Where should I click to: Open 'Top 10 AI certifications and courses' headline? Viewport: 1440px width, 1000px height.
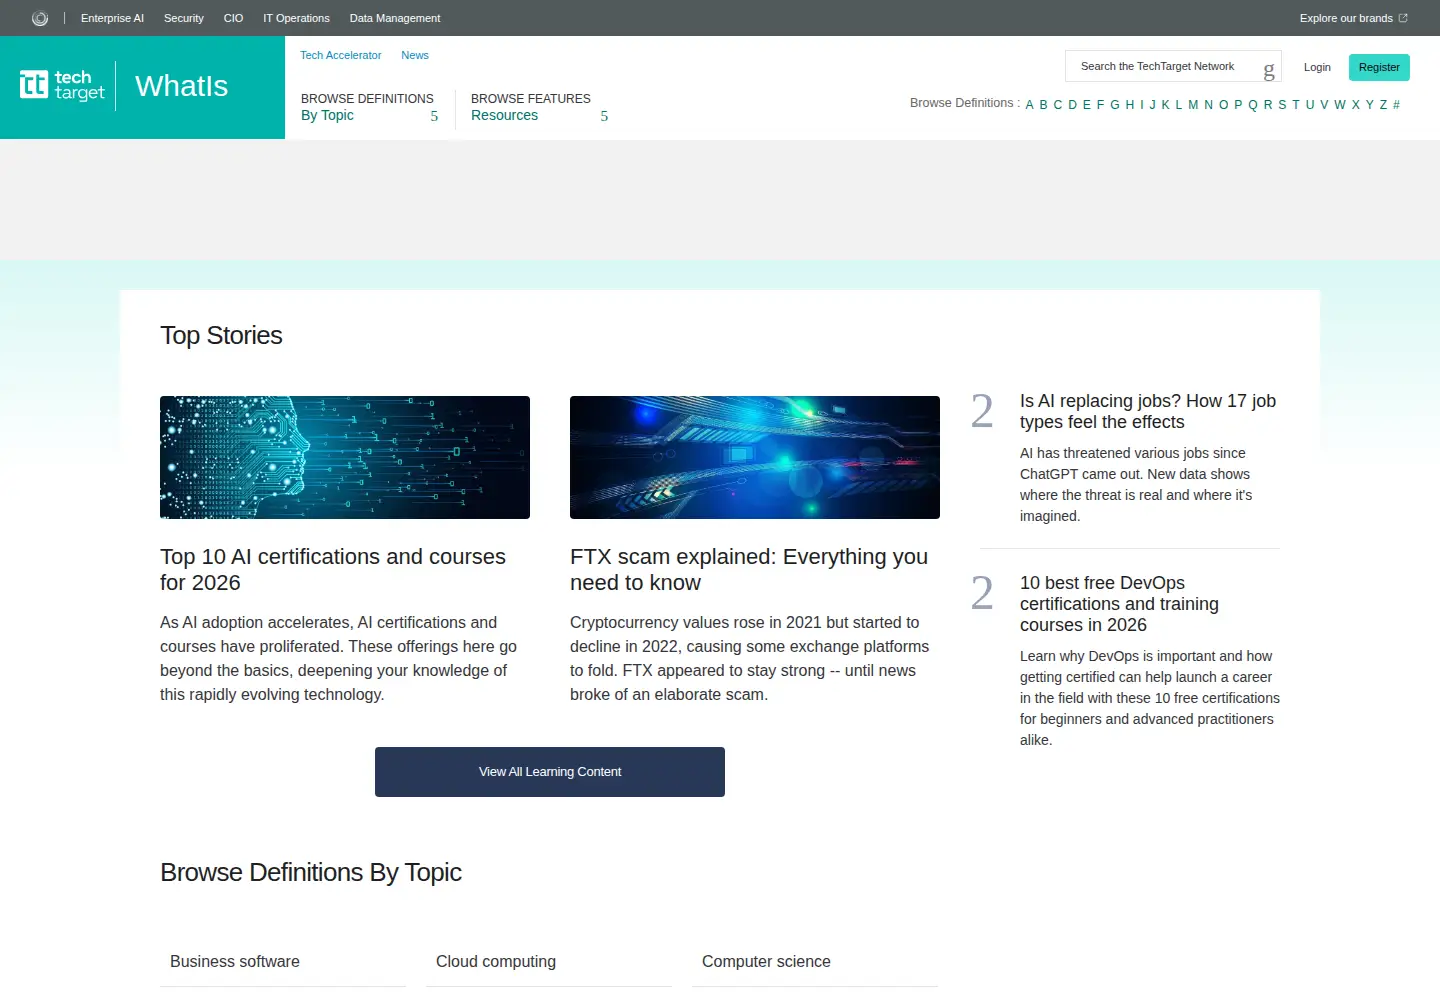point(333,569)
